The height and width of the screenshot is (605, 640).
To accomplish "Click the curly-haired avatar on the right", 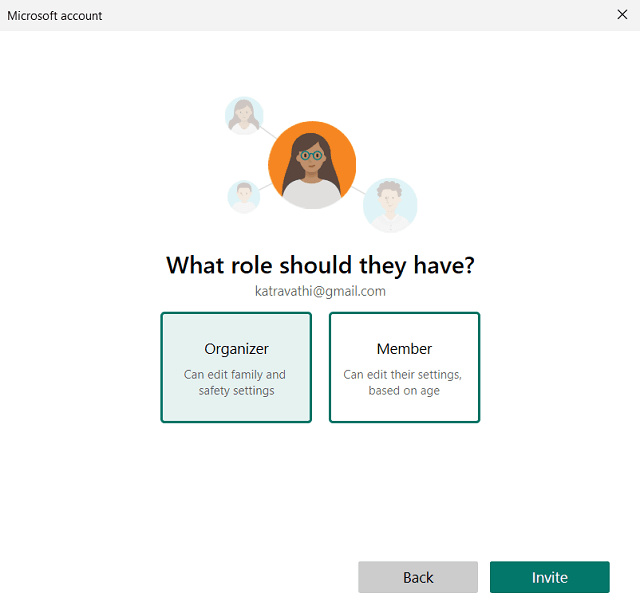I will [390, 204].
